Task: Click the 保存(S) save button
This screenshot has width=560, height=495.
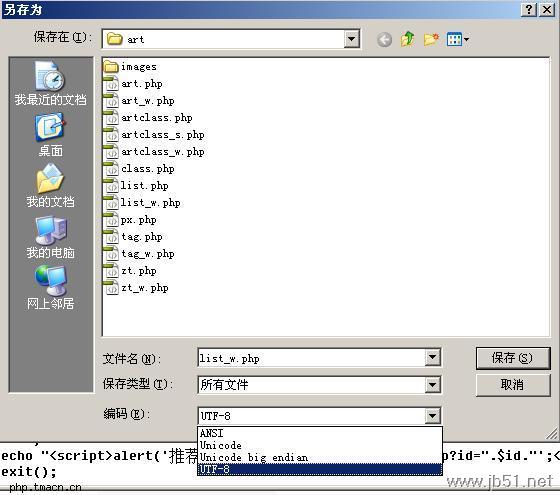Action: point(513,358)
